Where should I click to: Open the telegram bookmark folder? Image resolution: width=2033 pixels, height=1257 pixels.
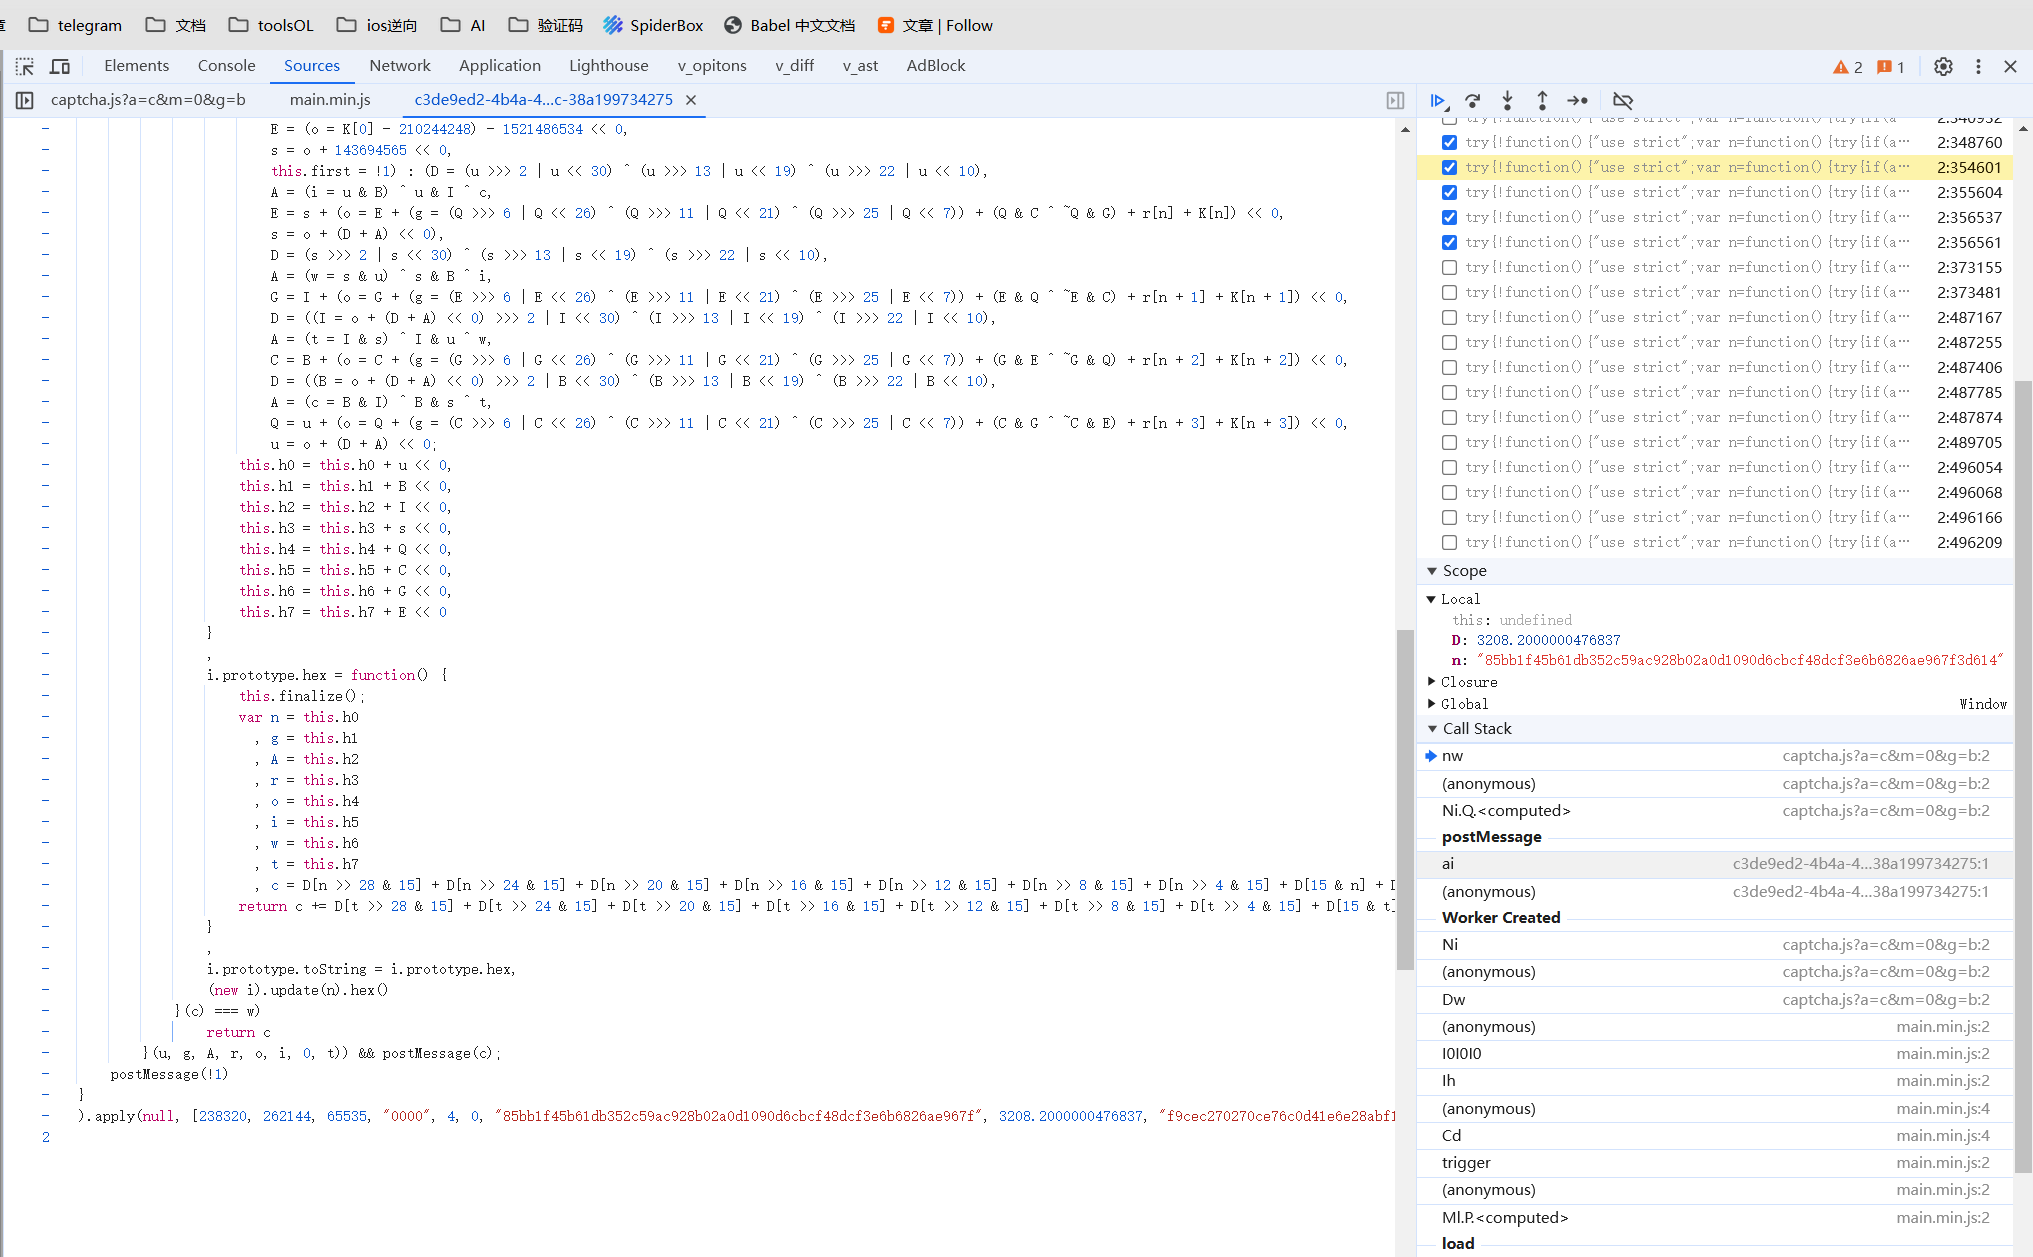75,25
